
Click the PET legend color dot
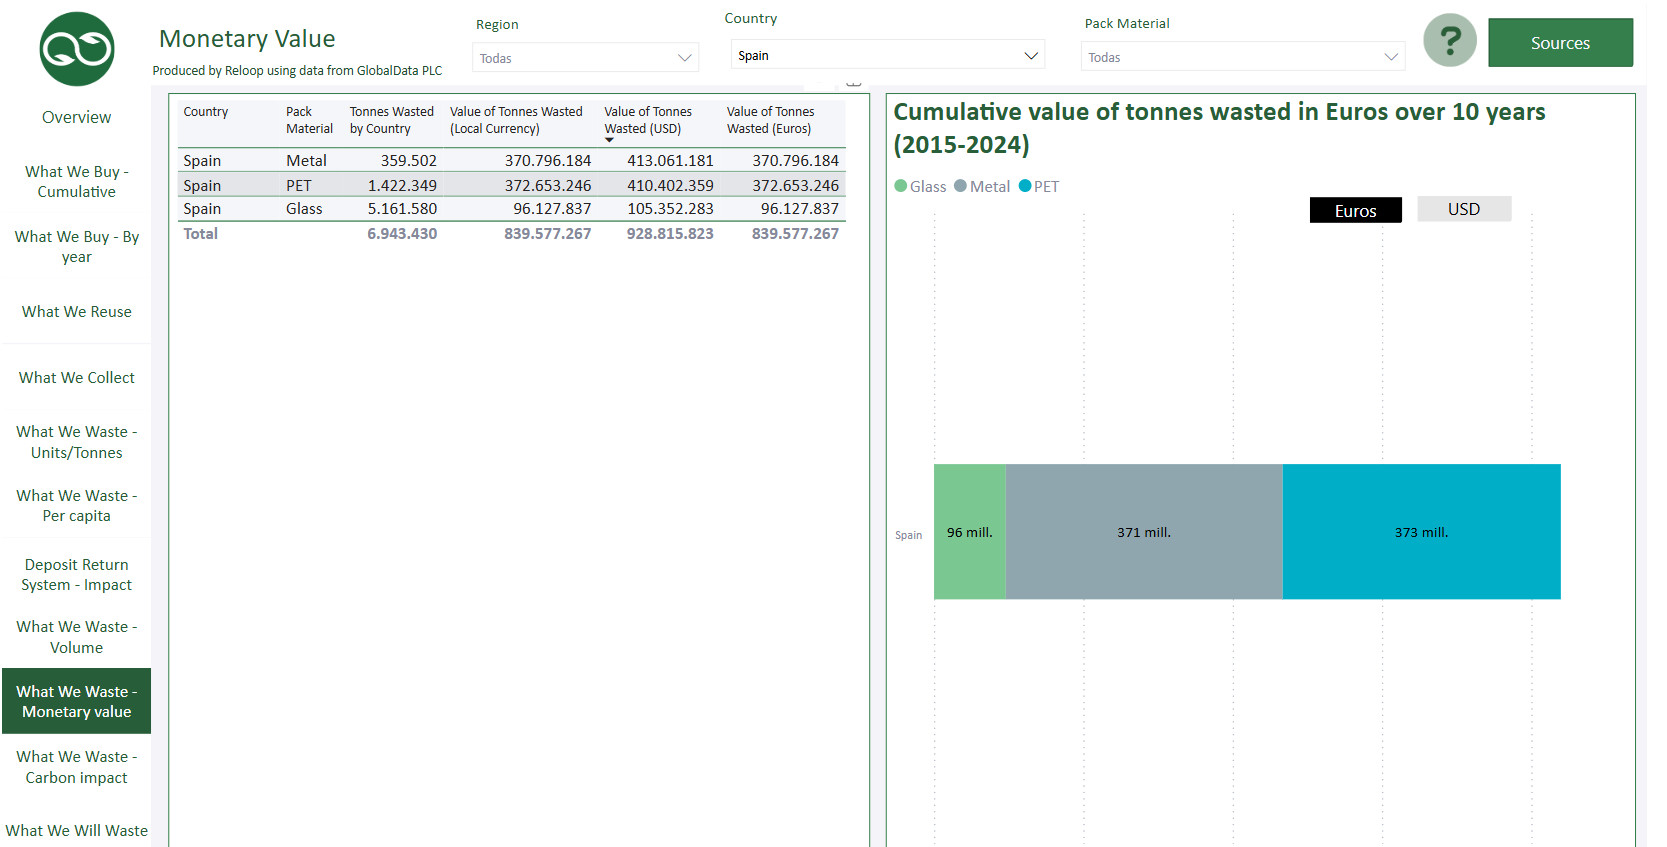1024,186
